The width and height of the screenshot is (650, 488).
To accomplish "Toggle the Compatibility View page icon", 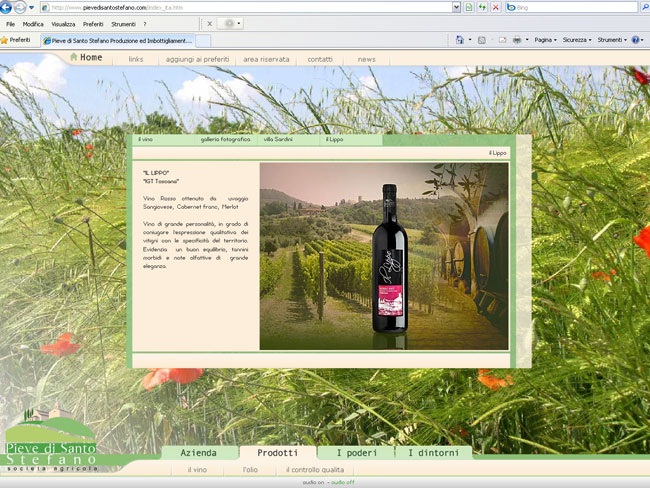I will (469, 7).
